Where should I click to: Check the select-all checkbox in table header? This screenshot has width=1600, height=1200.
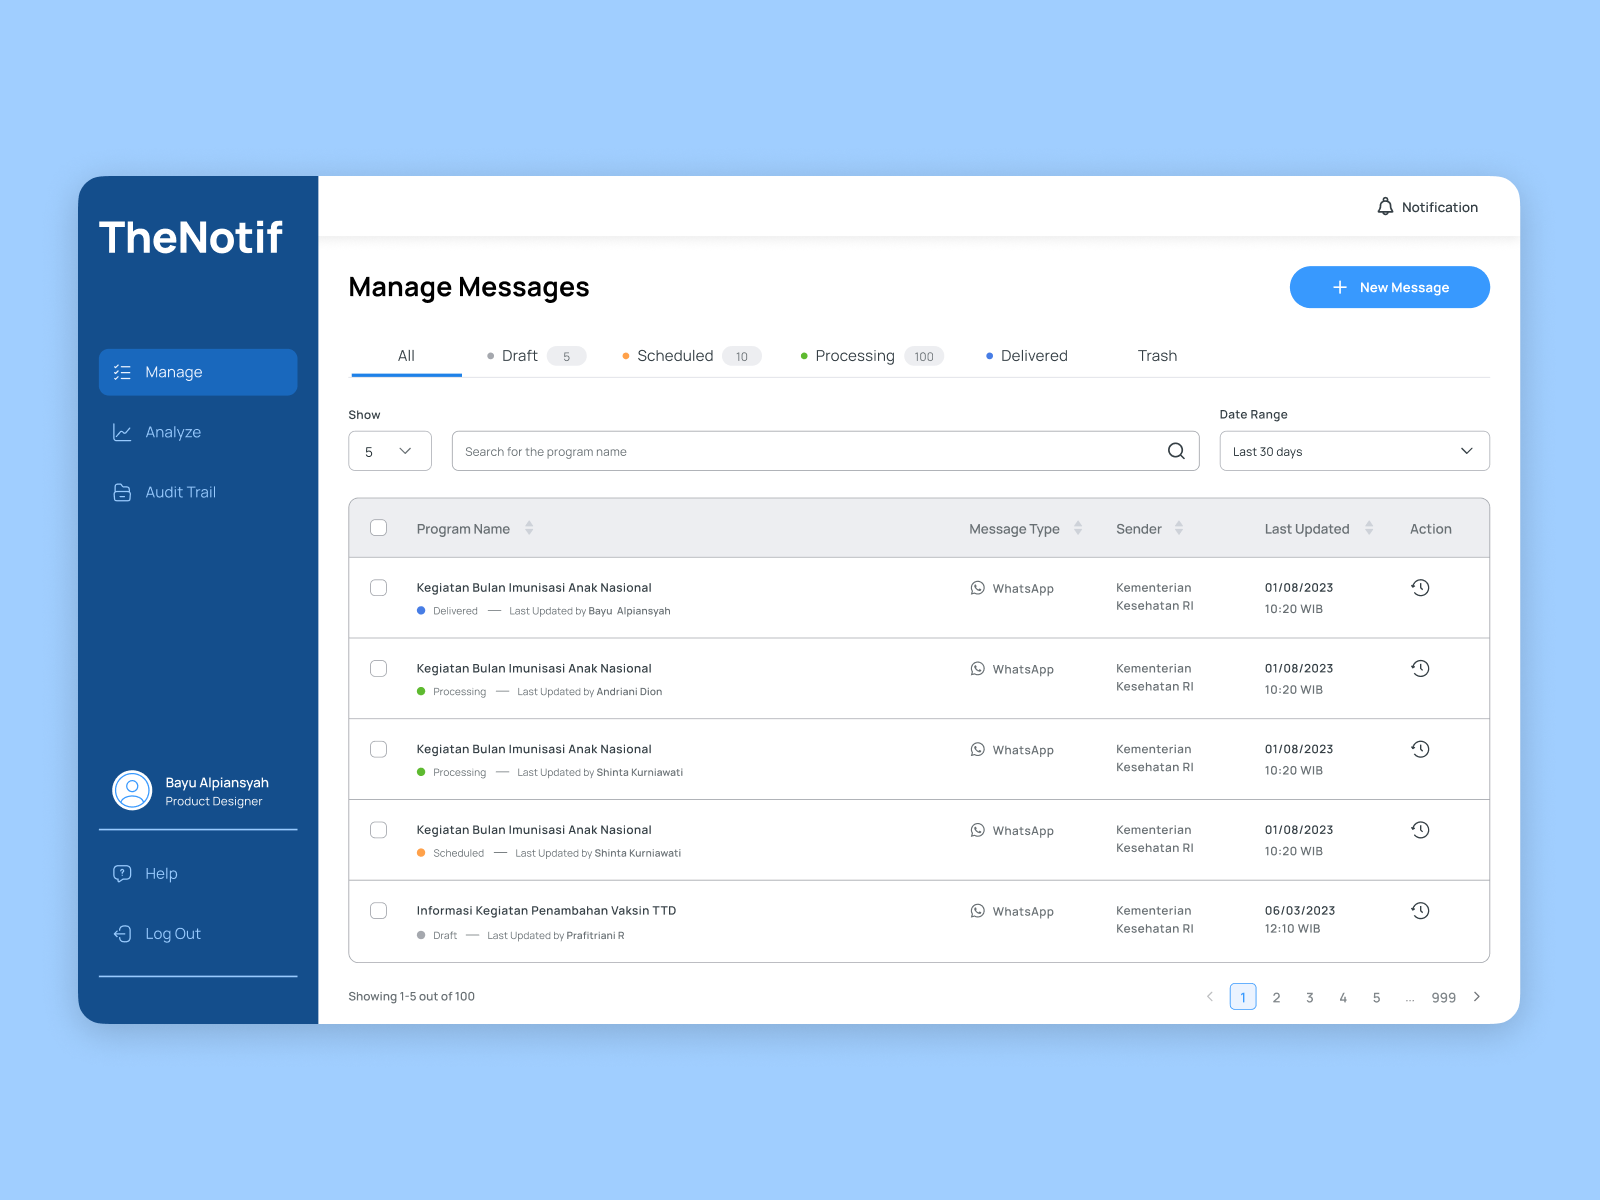tap(378, 528)
